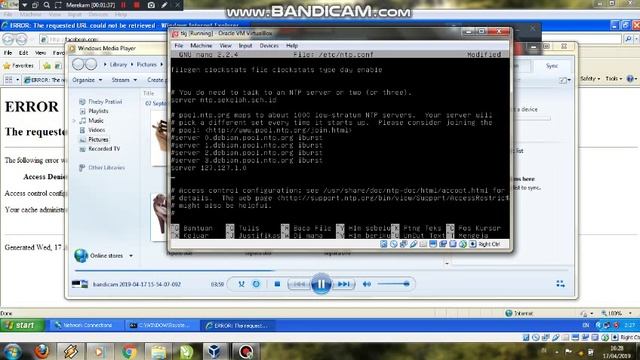Screen dimensions: 640x360
Task: Open the Safety dropdown in Internet Explorer
Action: (589, 78)
